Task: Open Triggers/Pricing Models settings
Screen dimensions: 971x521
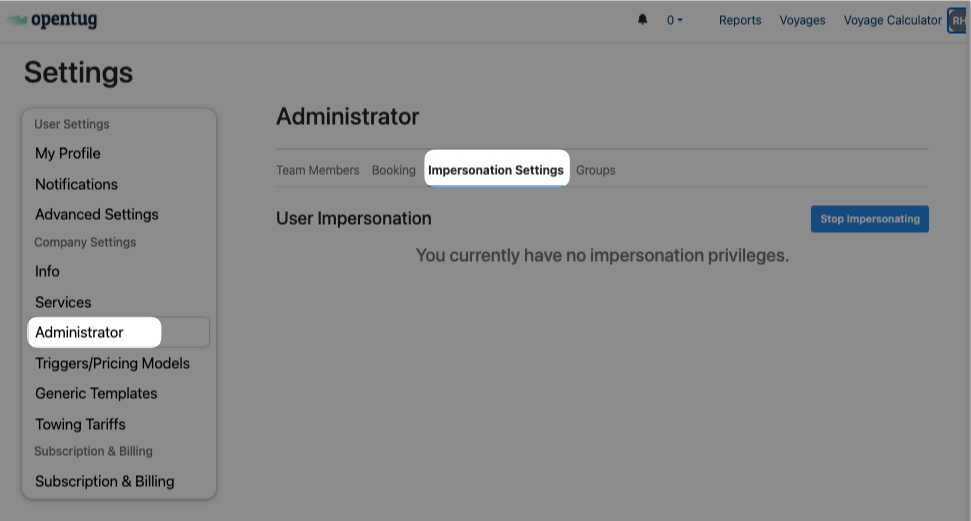Action: click(112, 363)
